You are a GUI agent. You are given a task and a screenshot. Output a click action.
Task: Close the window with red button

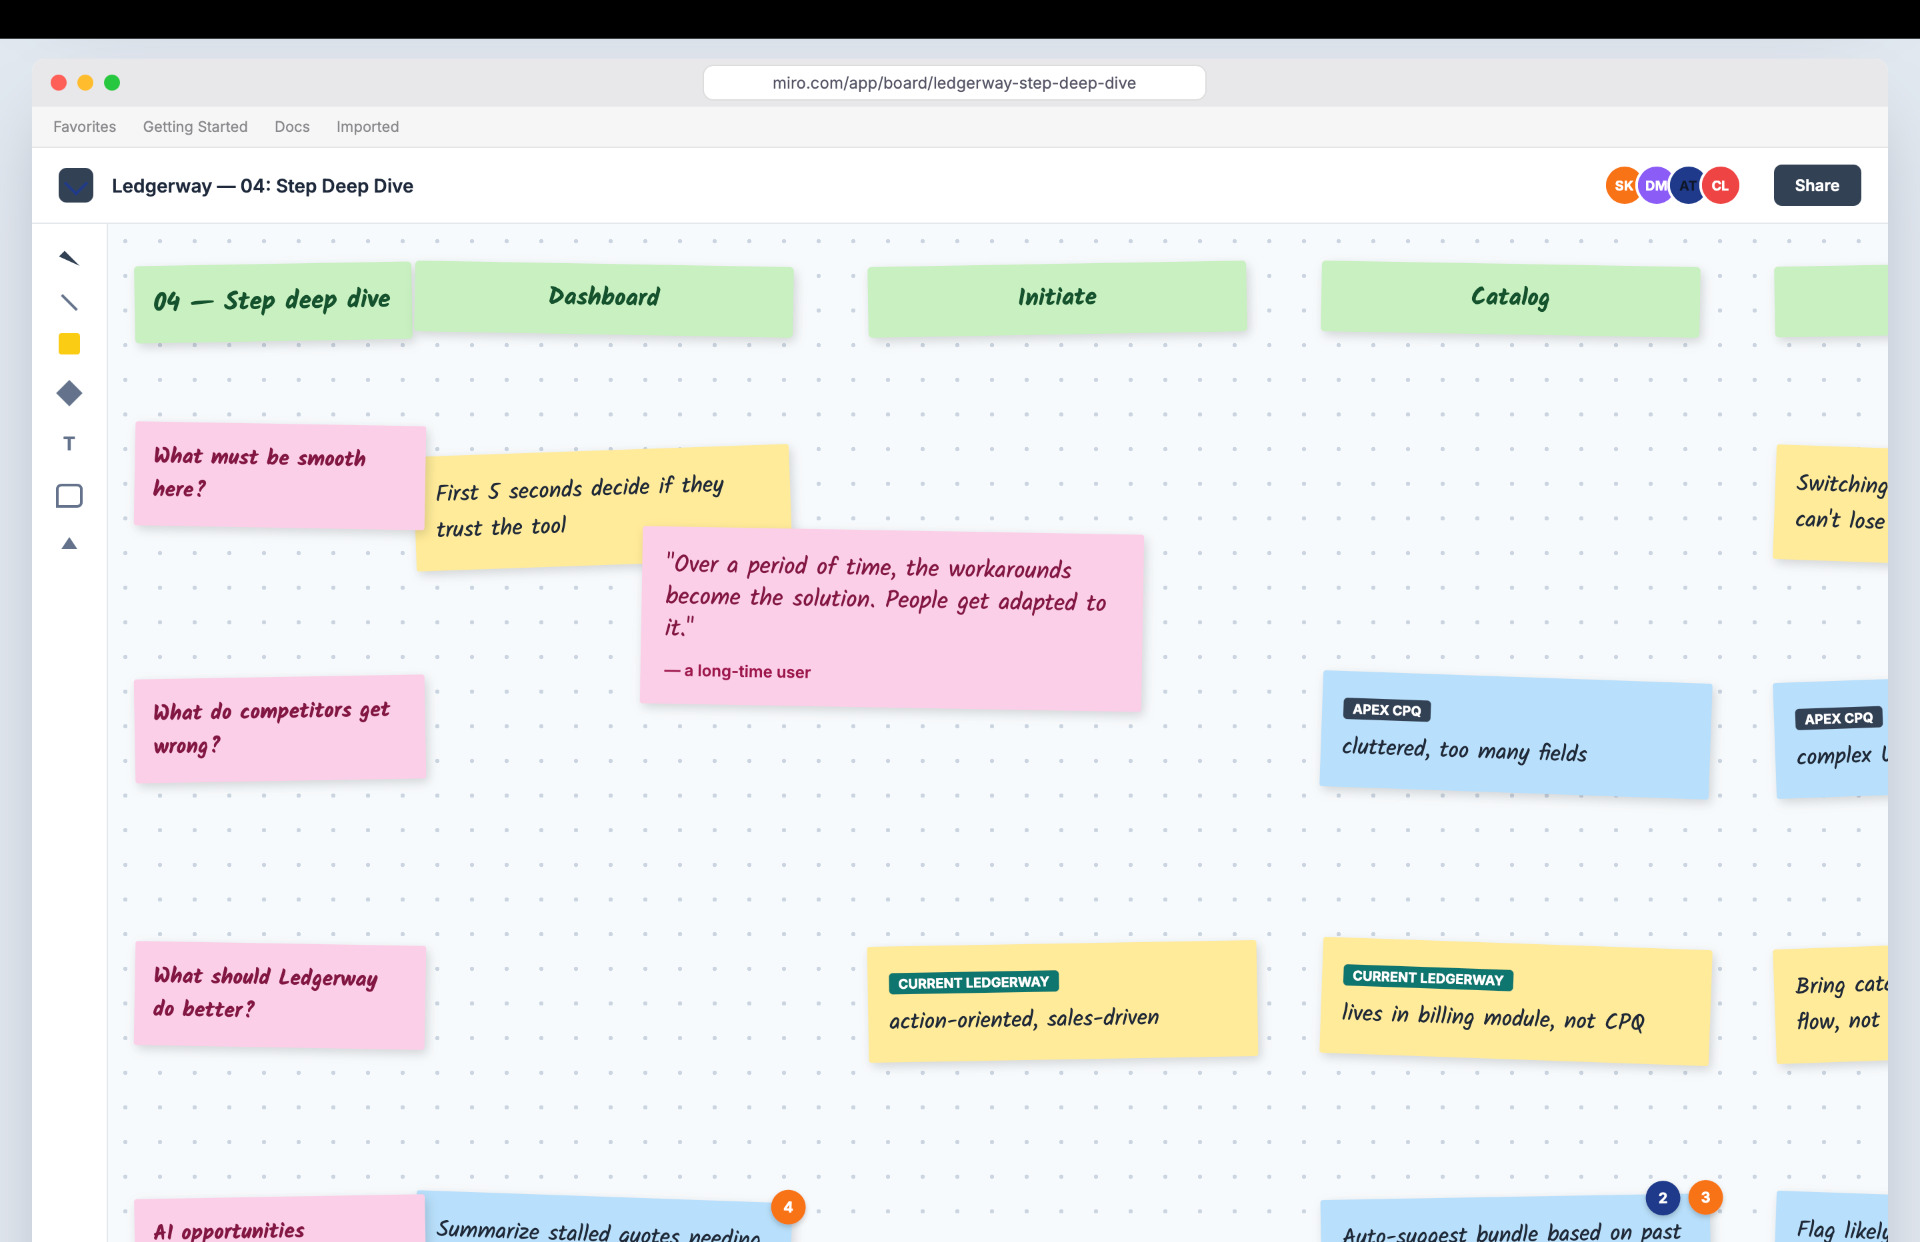click(x=59, y=83)
